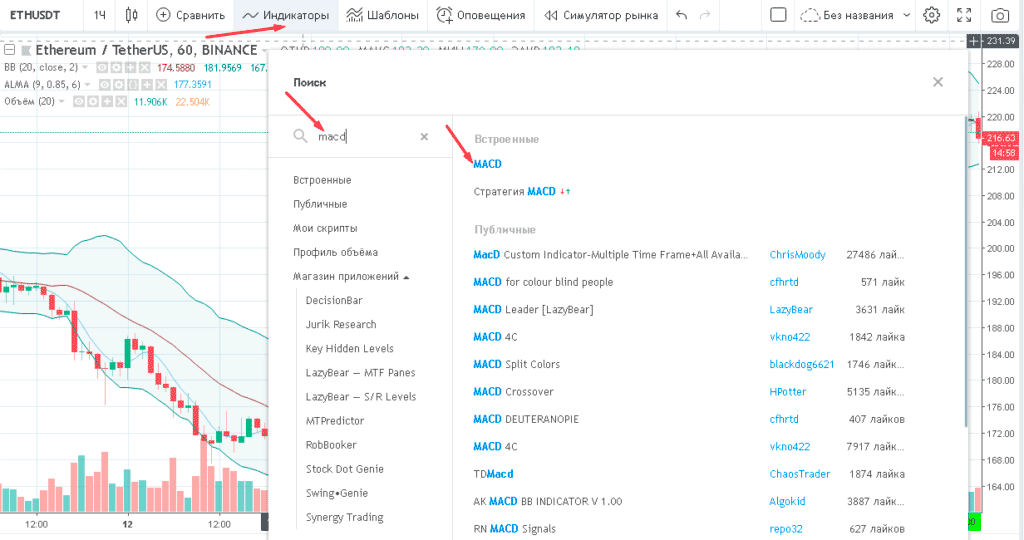Open the candlestick chart style selector
1024x540 pixels.
[132, 15]
